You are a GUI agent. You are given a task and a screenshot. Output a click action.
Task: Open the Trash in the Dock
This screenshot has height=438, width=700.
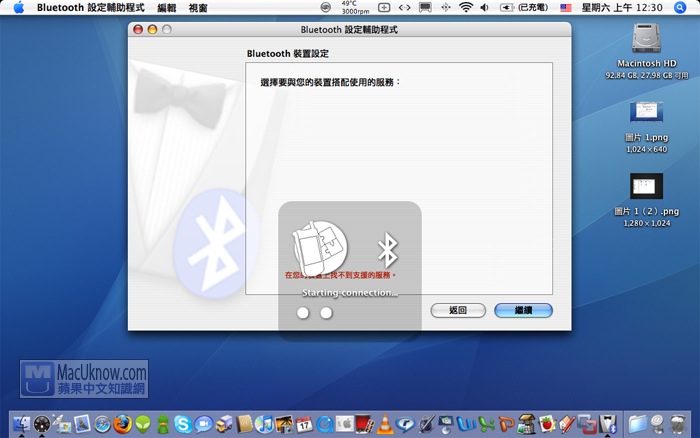click(678, 424)
